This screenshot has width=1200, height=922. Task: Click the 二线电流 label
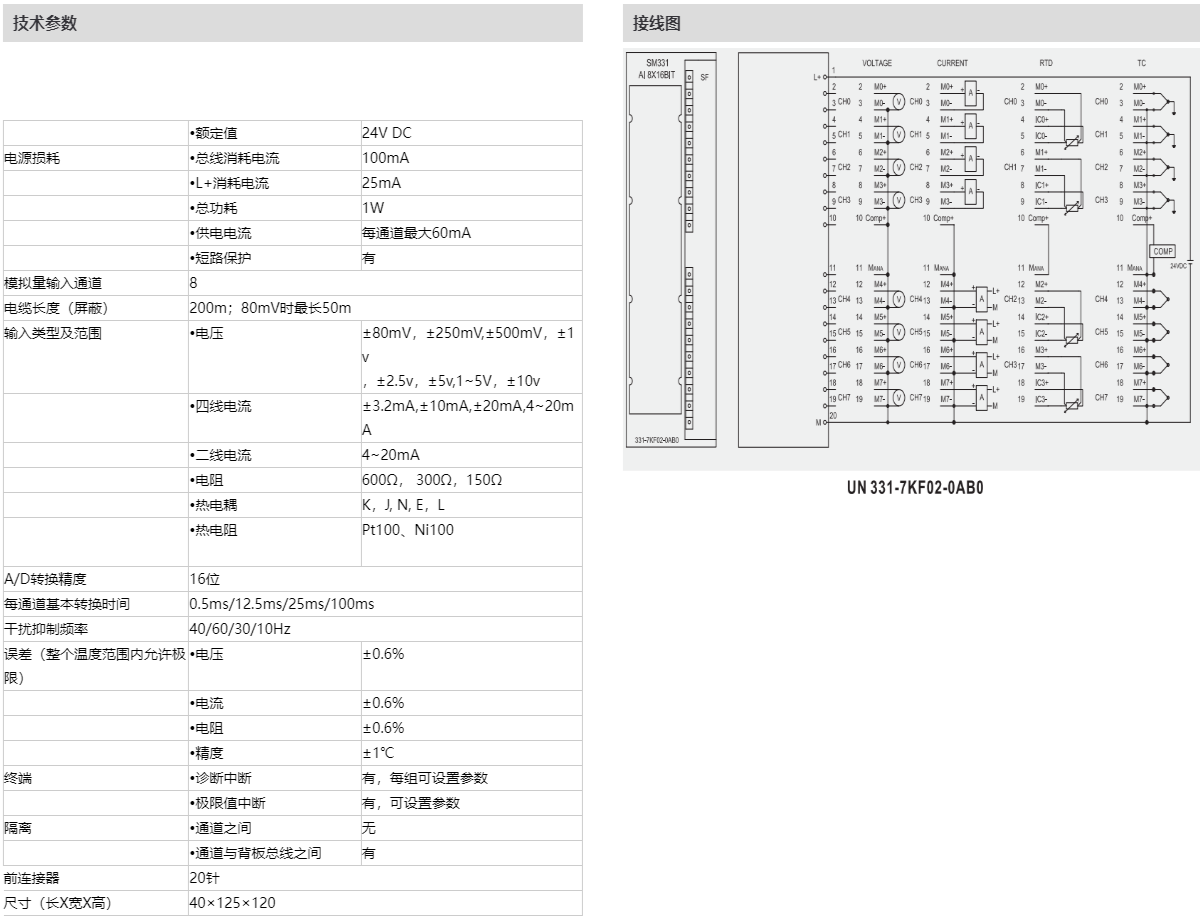pos(221,455)
